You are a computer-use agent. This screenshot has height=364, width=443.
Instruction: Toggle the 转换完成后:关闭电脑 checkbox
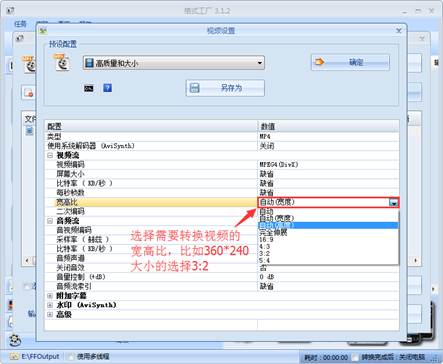pyautogui.click(x=355, y=357)
